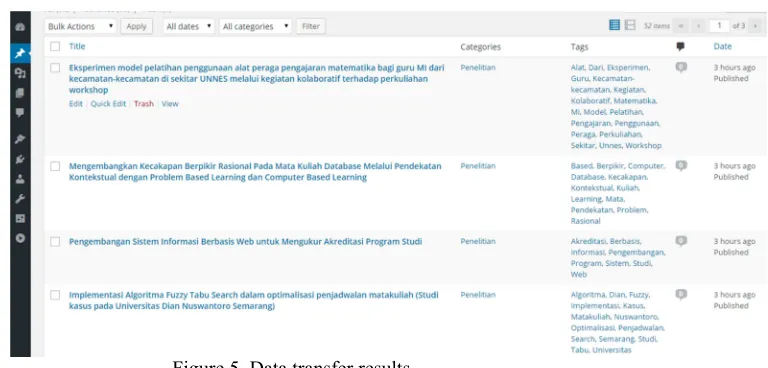Sort posts by Date column header

pyautogui.click(x=722, y=47)
